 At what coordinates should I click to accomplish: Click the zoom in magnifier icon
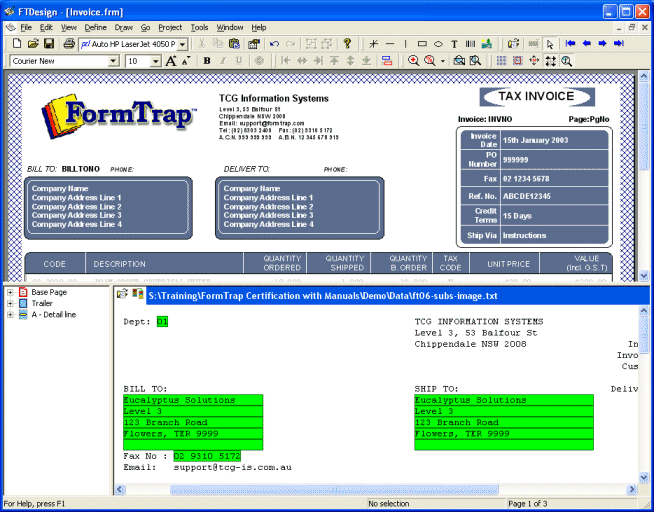tap(413, 61)
